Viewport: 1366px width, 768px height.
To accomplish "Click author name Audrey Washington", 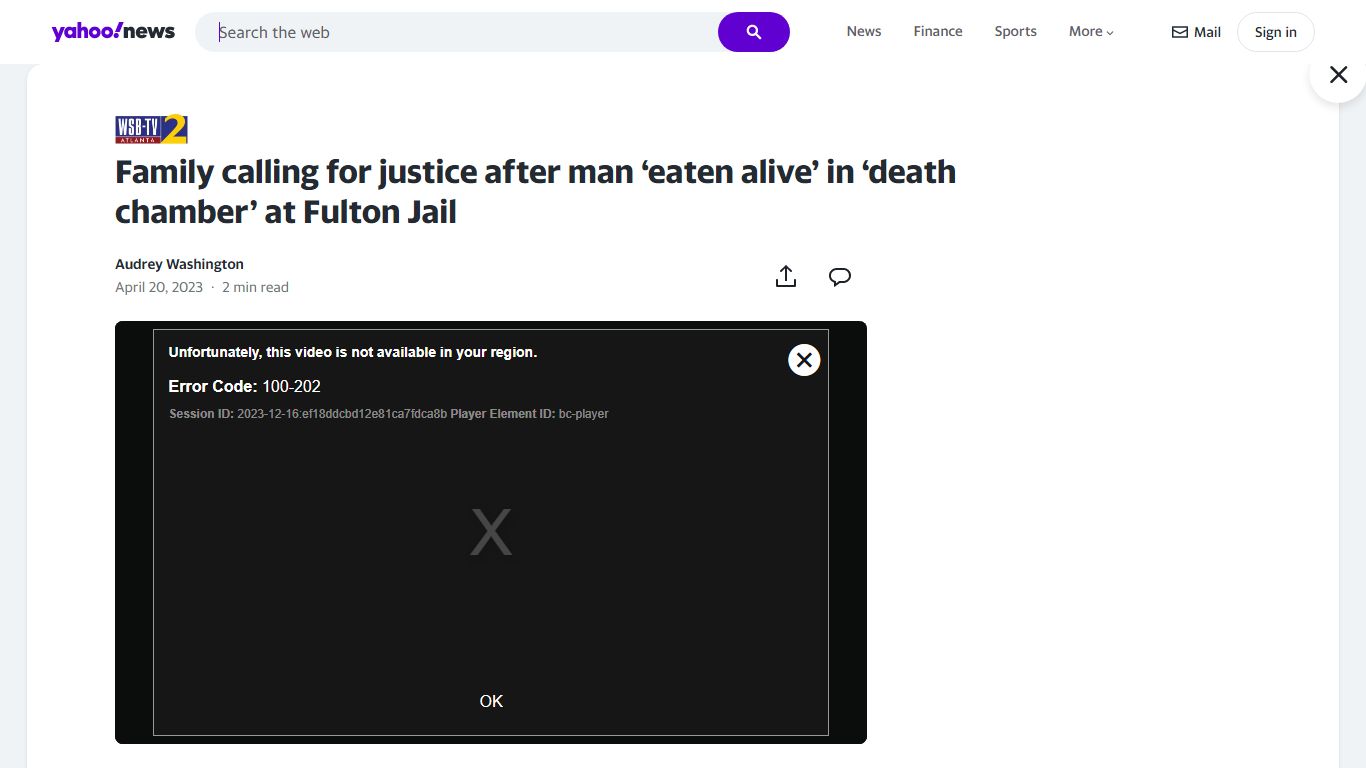I will [x=179, y=264].
